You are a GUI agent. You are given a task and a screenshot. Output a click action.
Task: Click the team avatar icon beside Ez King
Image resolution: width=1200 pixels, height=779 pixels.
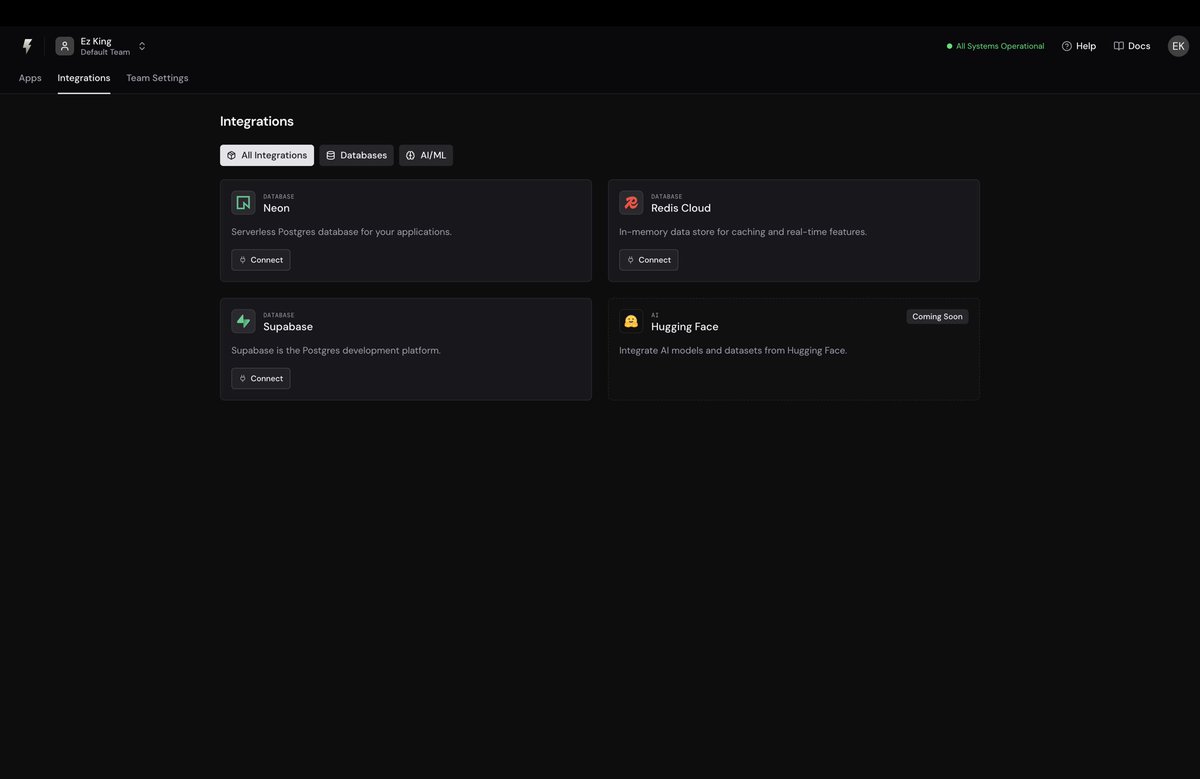coord(65,46)
